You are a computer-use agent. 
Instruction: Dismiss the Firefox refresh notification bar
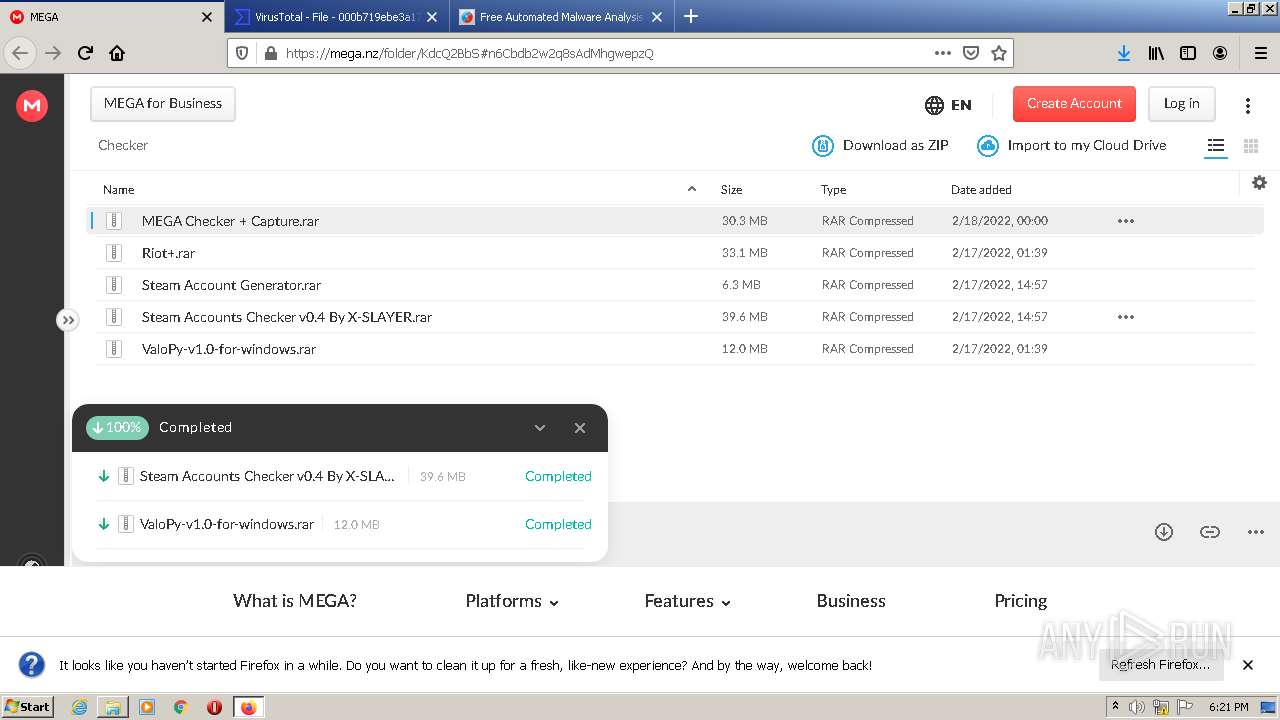pyautogui.click(x=1248, y=665)
